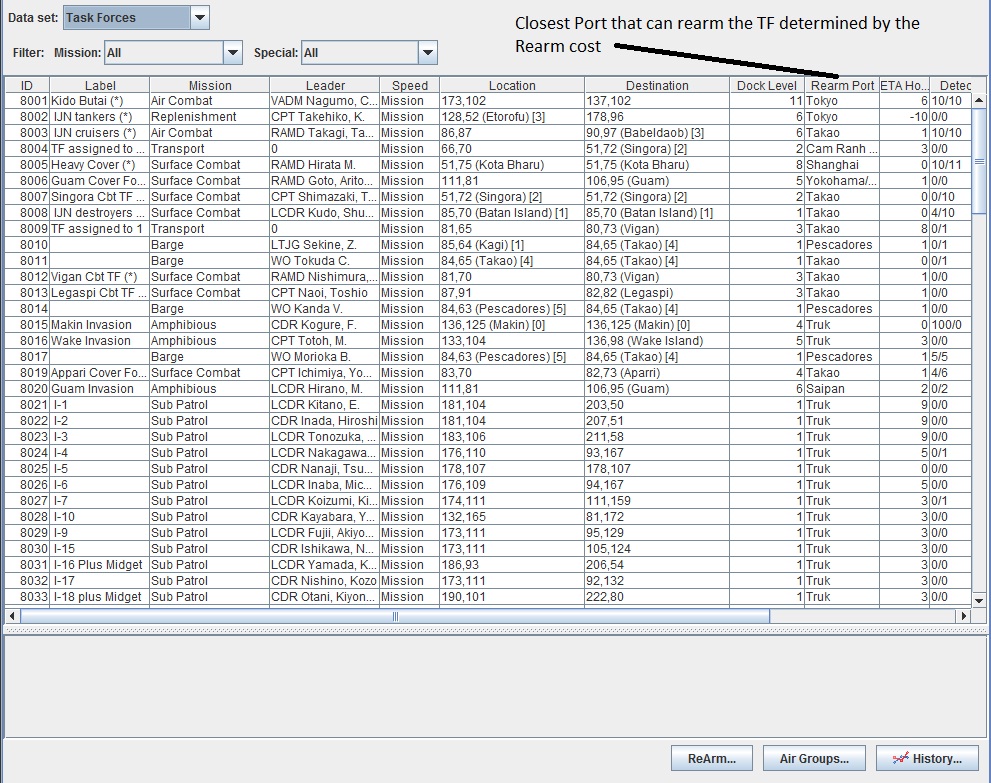Click leader CDR Nishino, Kozo
Viewport: 991px width, 783px height.
(324, 581)
